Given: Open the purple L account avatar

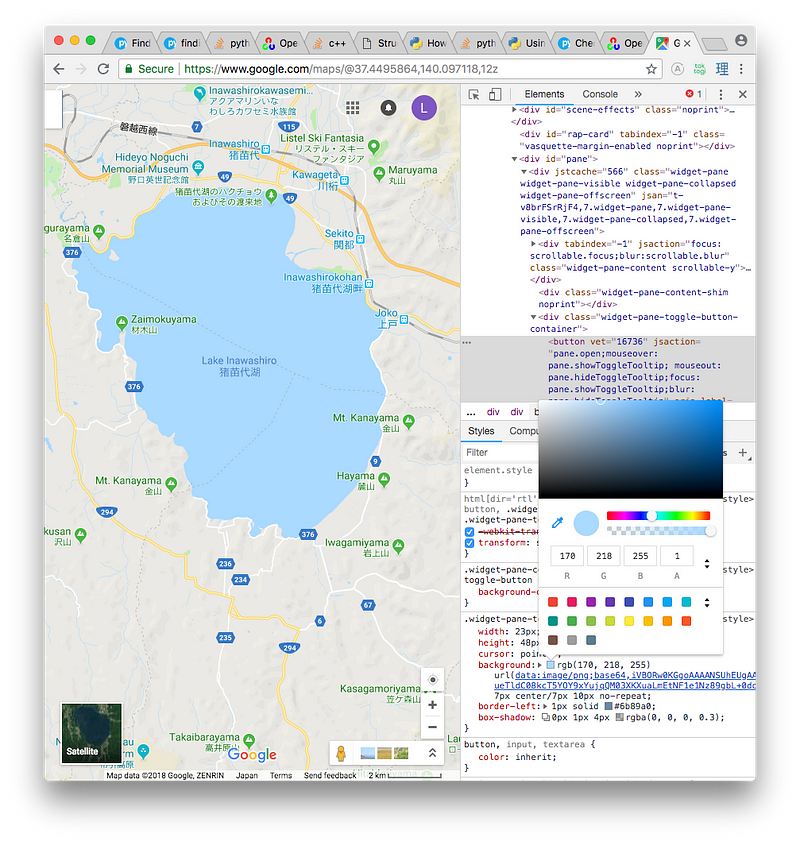Looking at the screenshot, I should tap(424, 108).
